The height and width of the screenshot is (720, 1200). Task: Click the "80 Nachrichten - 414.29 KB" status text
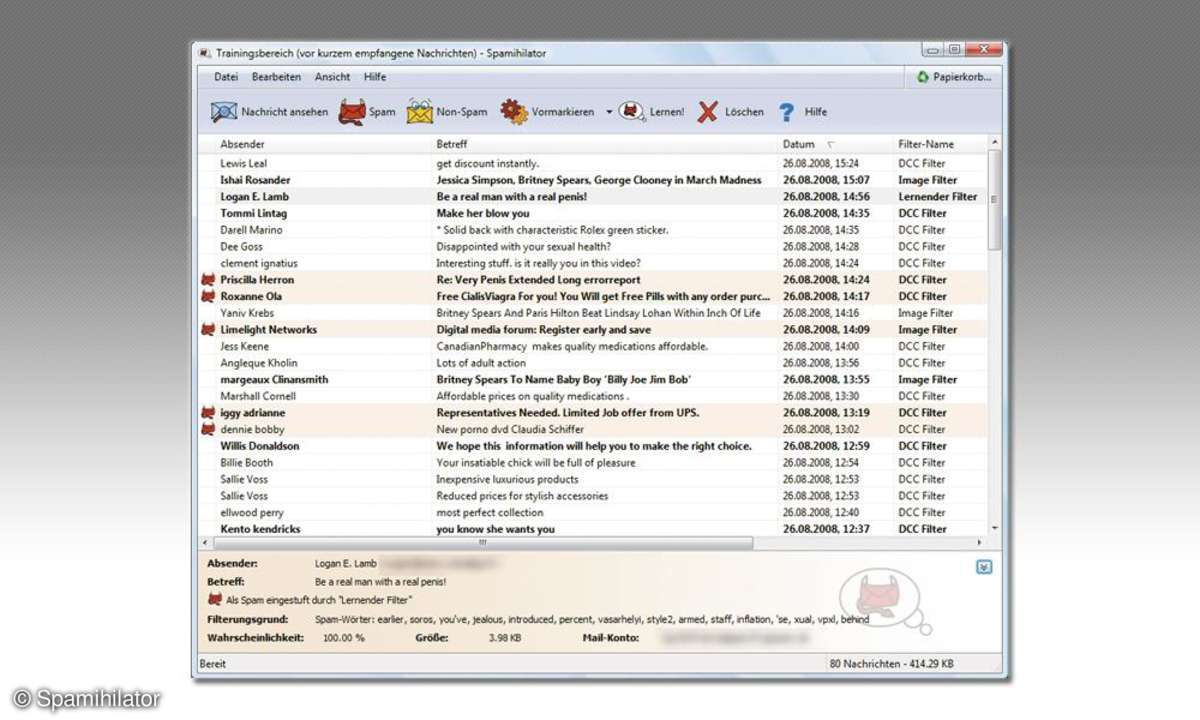click(891, 663)
